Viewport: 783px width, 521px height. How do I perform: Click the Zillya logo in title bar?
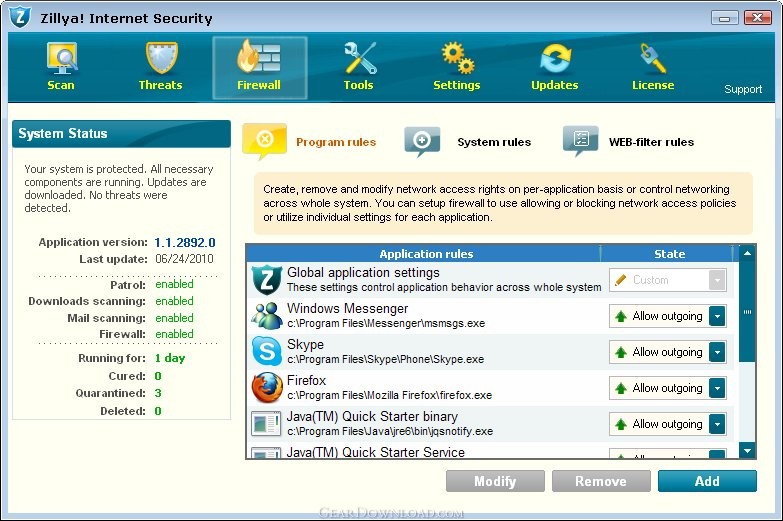point(20,17)
